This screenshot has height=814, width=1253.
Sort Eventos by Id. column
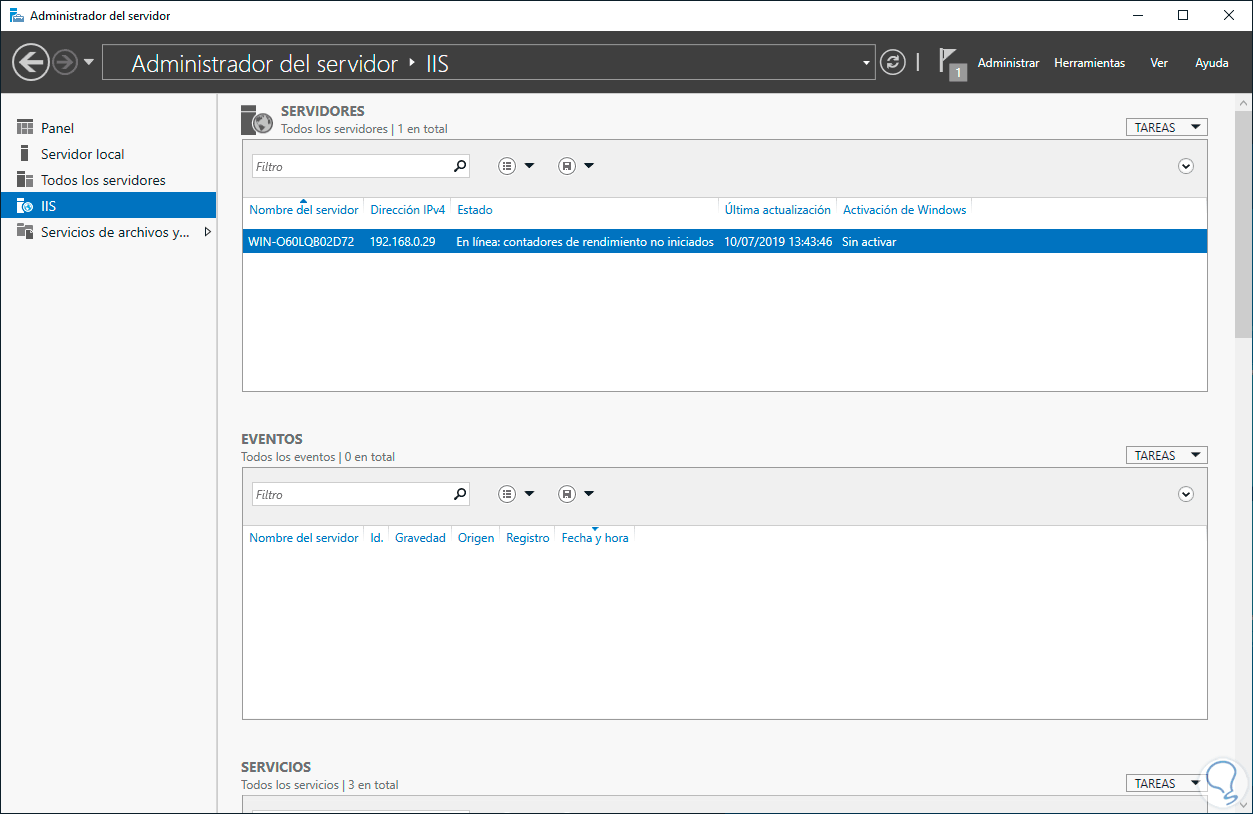[377, 538]
